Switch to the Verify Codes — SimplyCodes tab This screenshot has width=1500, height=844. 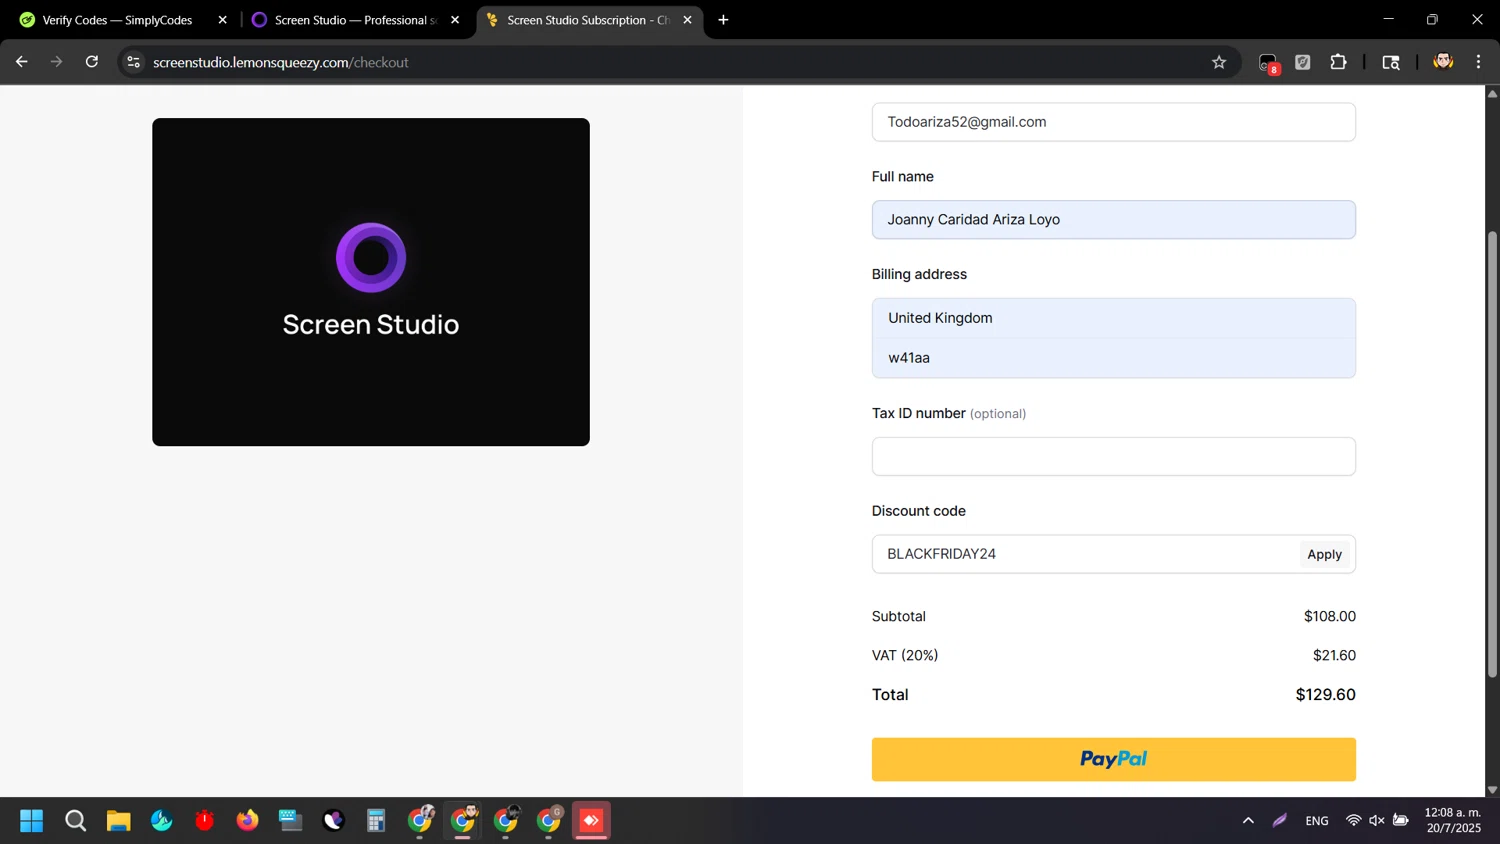pos(117,20)
